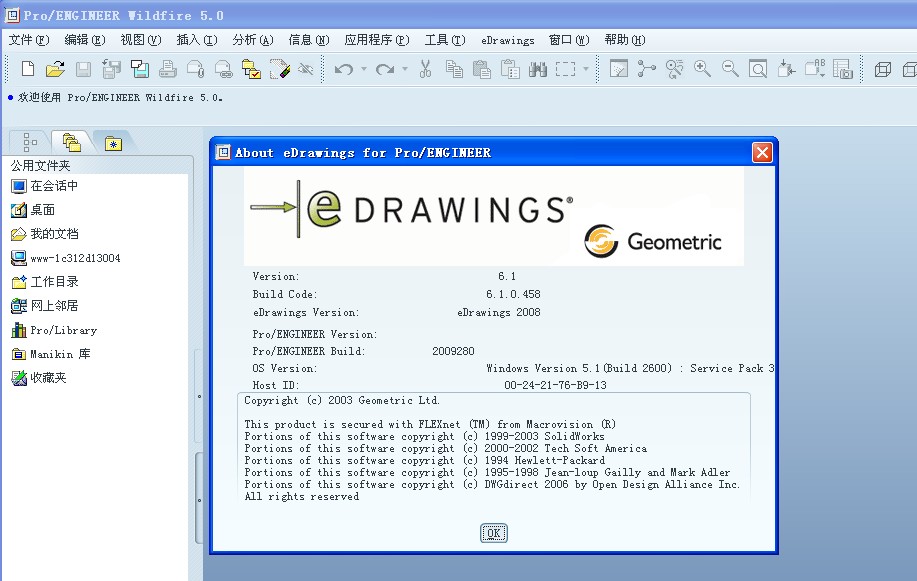This screenshot has height=581, width=917.
Task: Click the Undo arrow icon
Action: click(x=344, y=69)
